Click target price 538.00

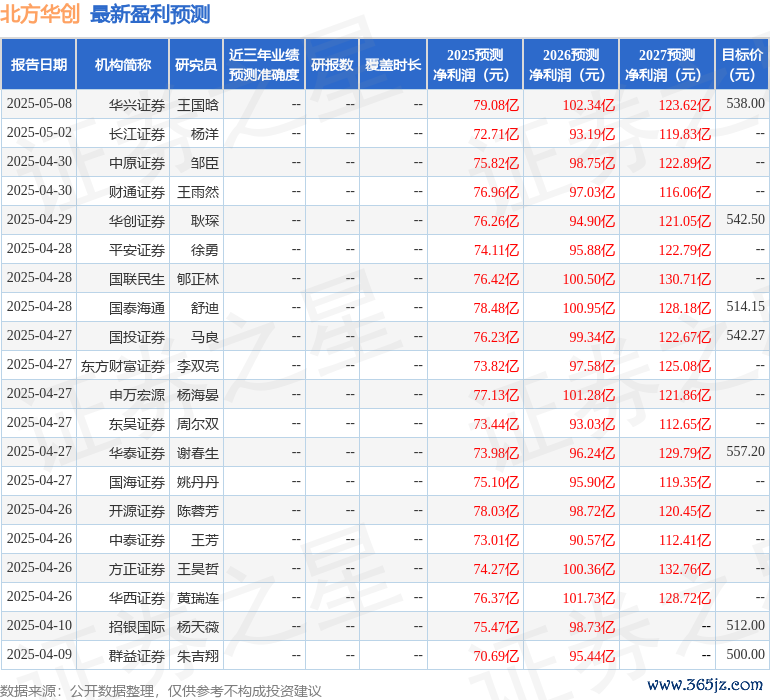(745, 103)
